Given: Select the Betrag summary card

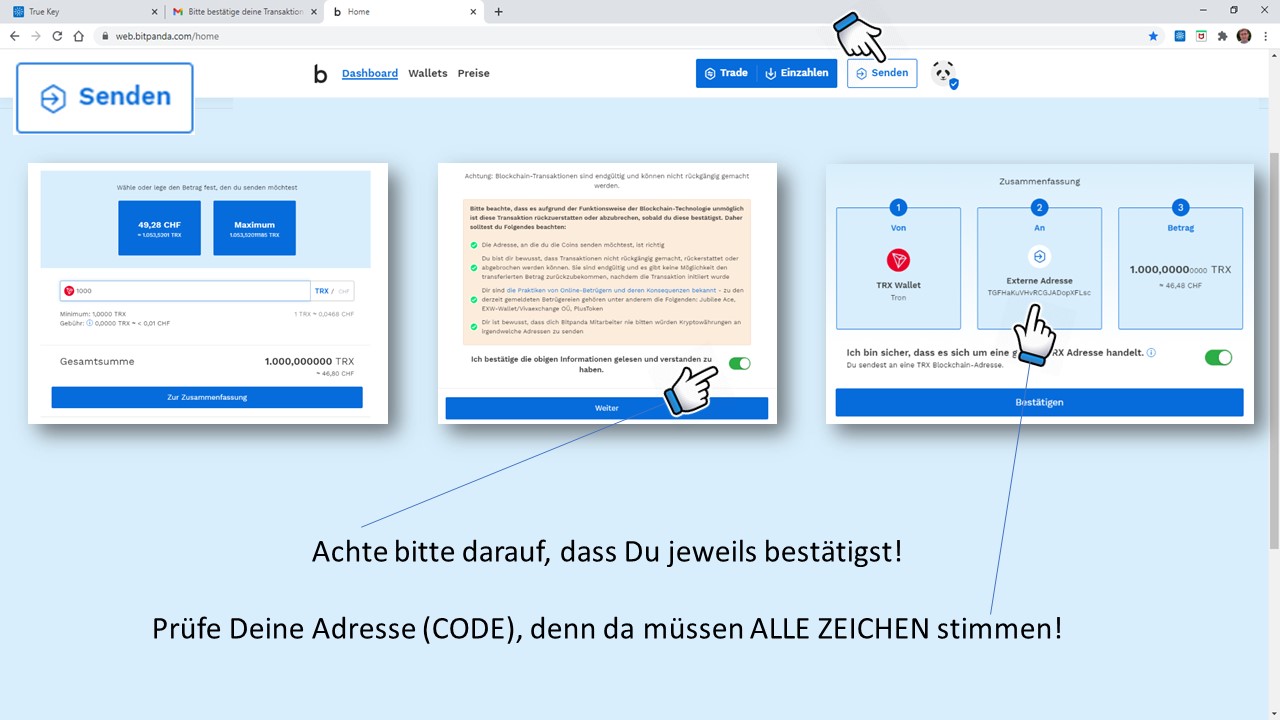Looking at the screenshot, I should coord(1180,268).
